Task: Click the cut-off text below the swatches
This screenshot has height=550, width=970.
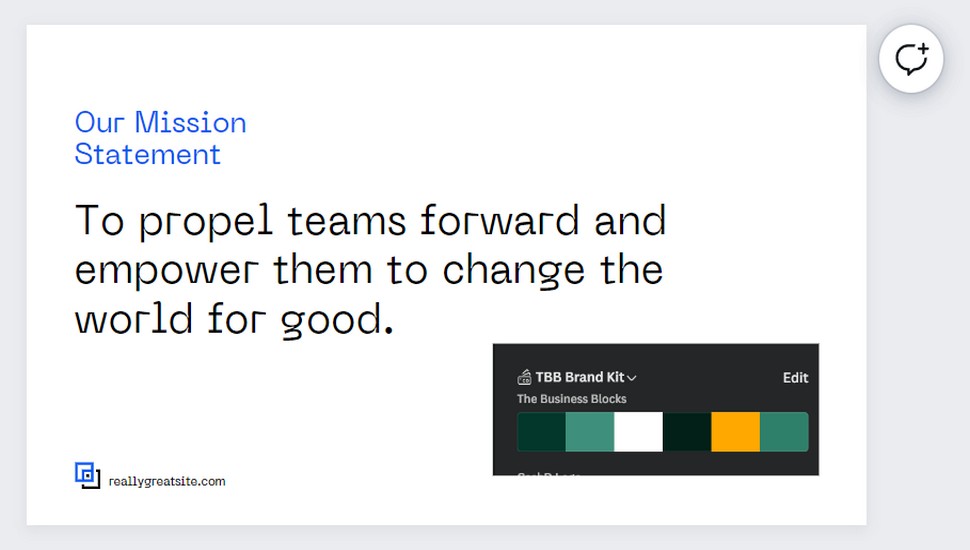Action: click(x=549, y=473)
